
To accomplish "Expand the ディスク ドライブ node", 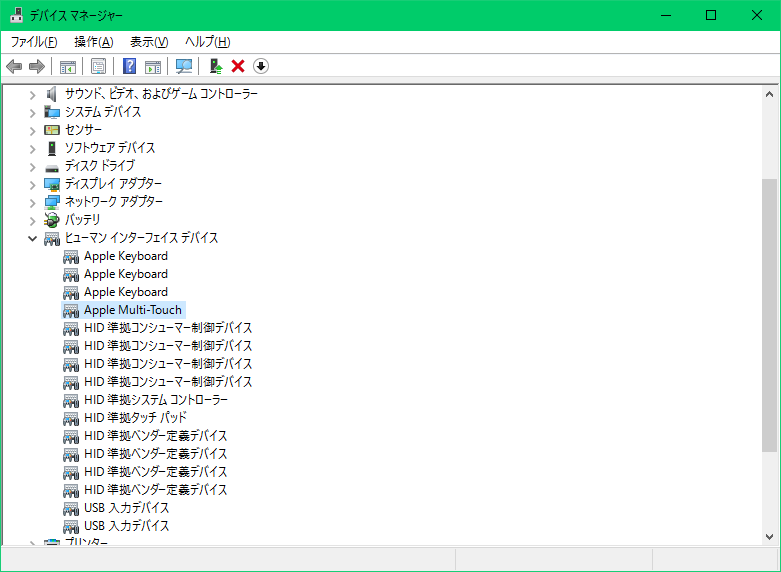I will coord(32,166).
